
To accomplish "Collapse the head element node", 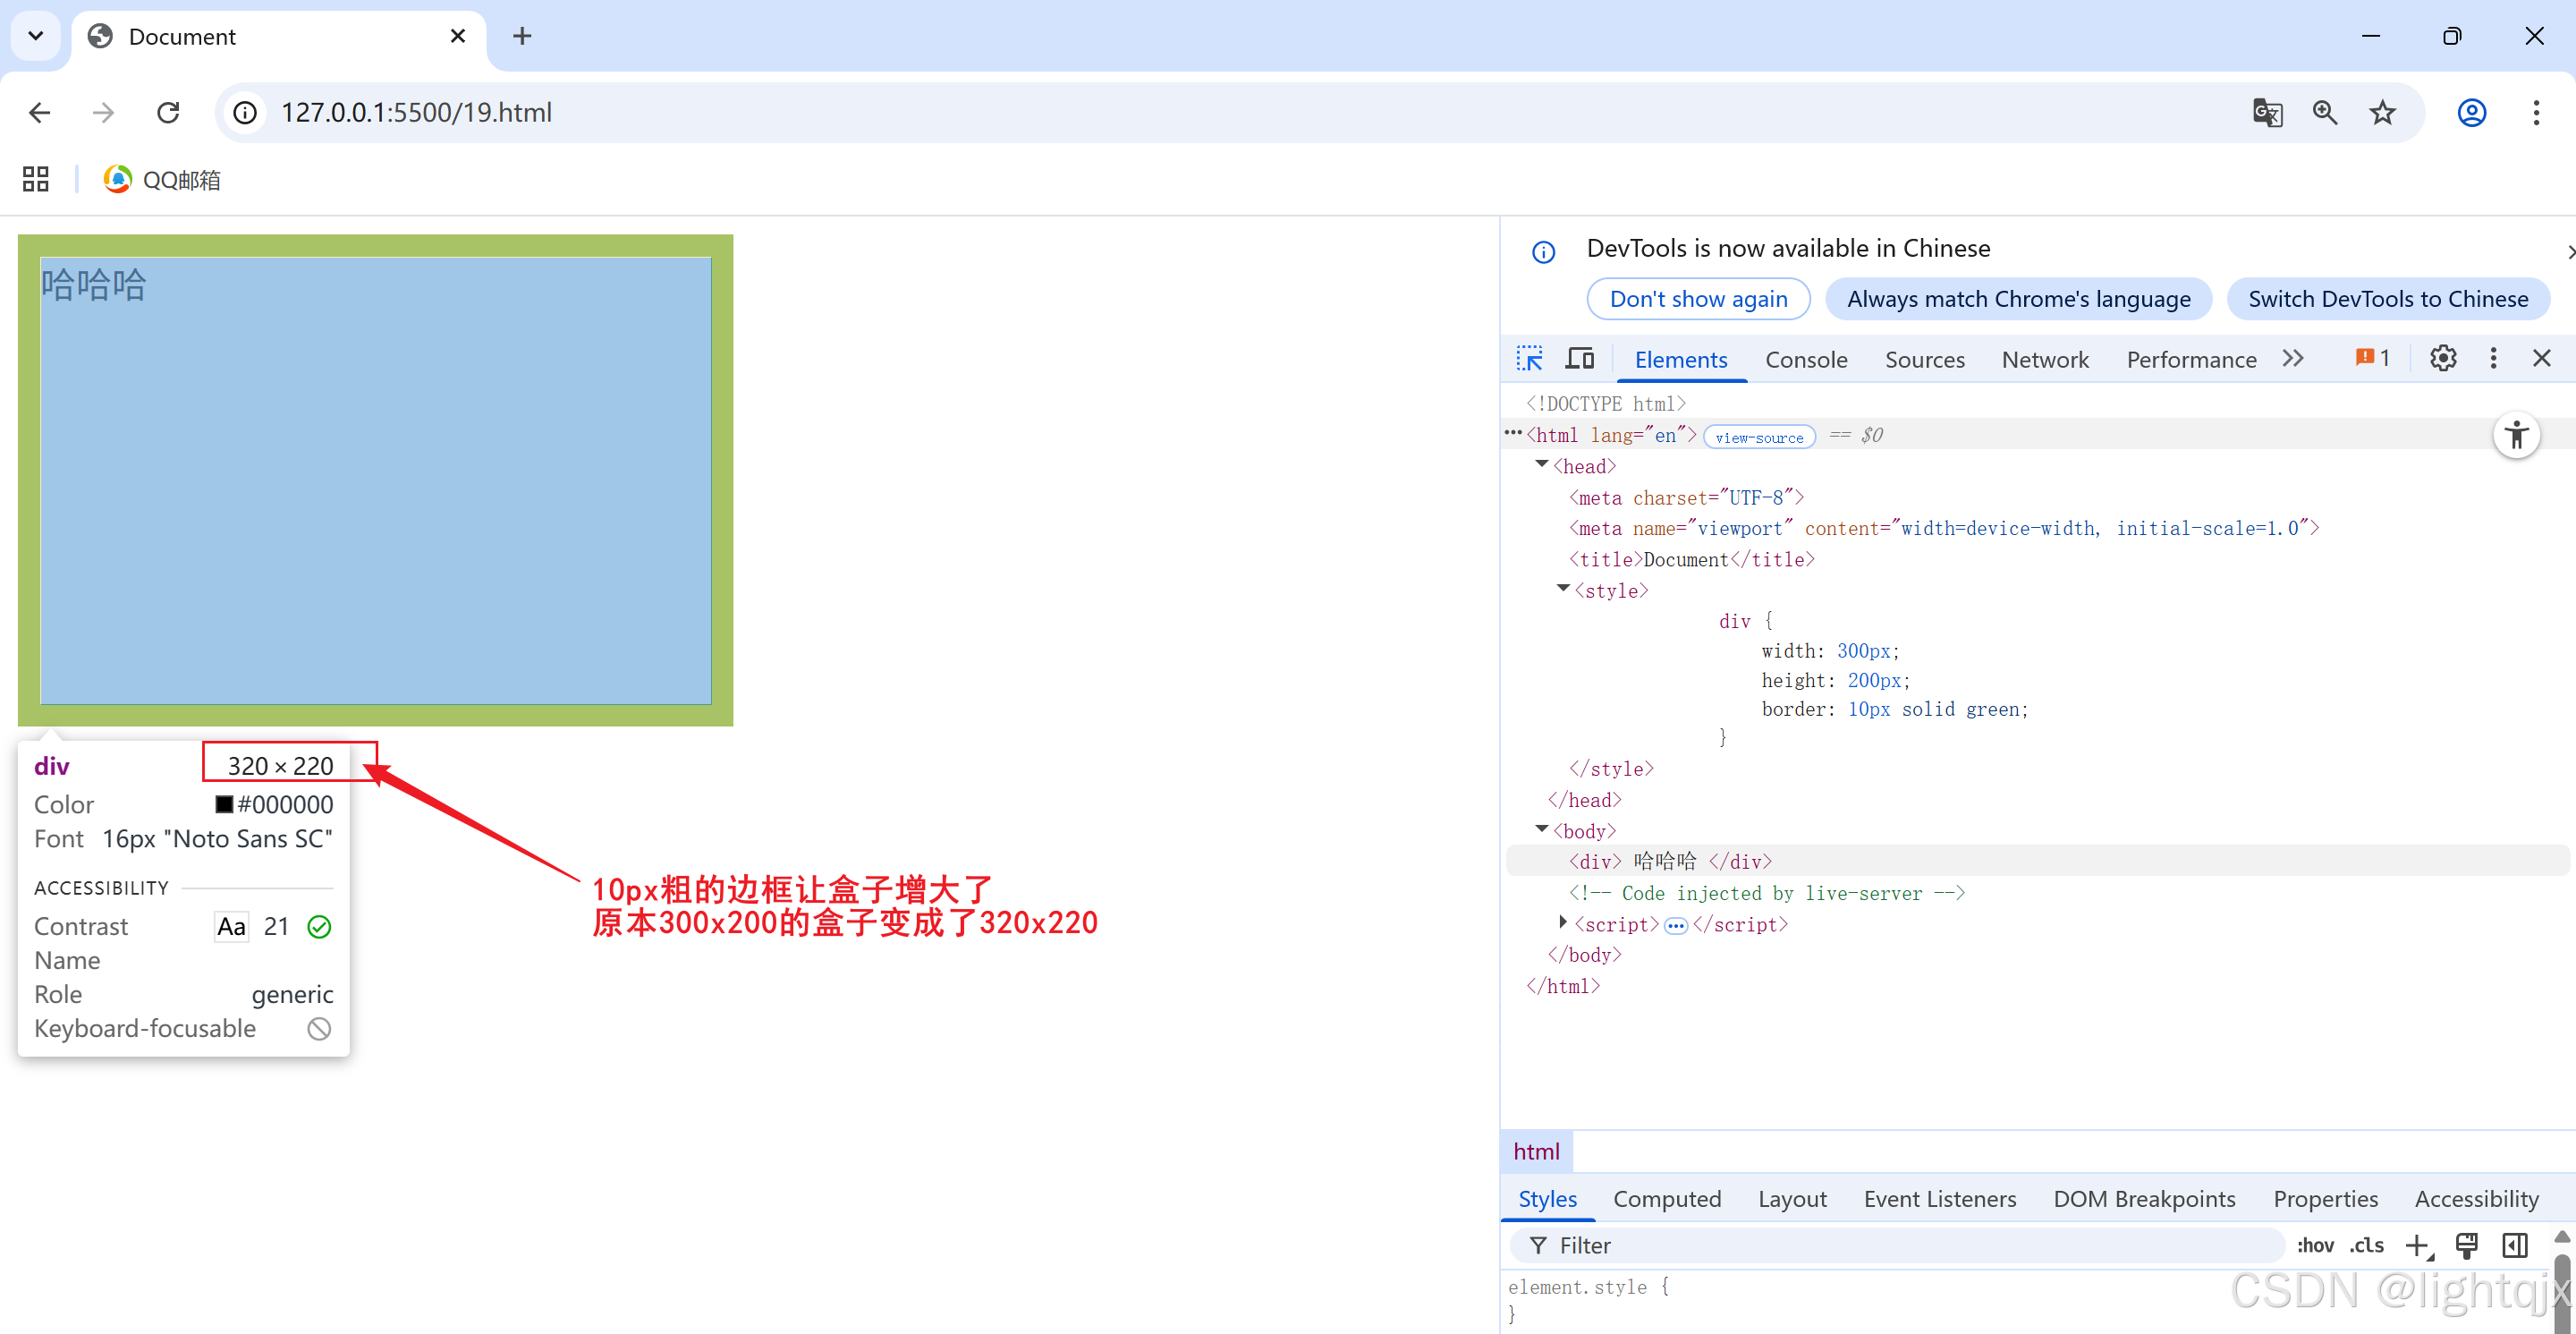I will coord(1542,465).
